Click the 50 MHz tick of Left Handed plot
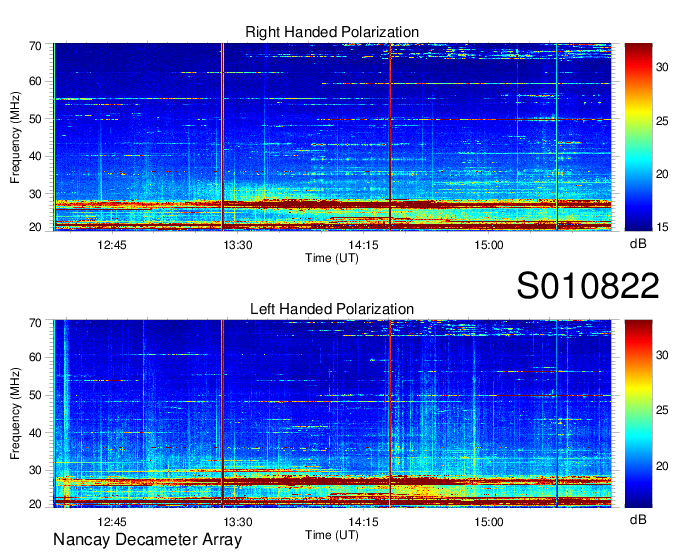 click(35, 395)
